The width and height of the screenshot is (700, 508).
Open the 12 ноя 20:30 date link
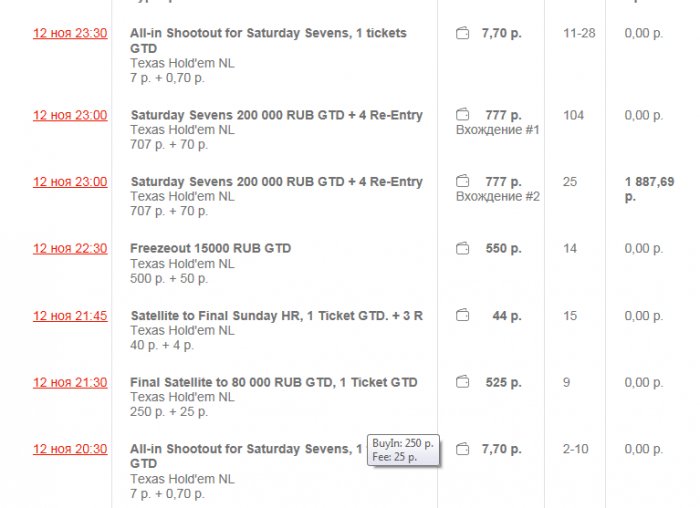point(70,449)
